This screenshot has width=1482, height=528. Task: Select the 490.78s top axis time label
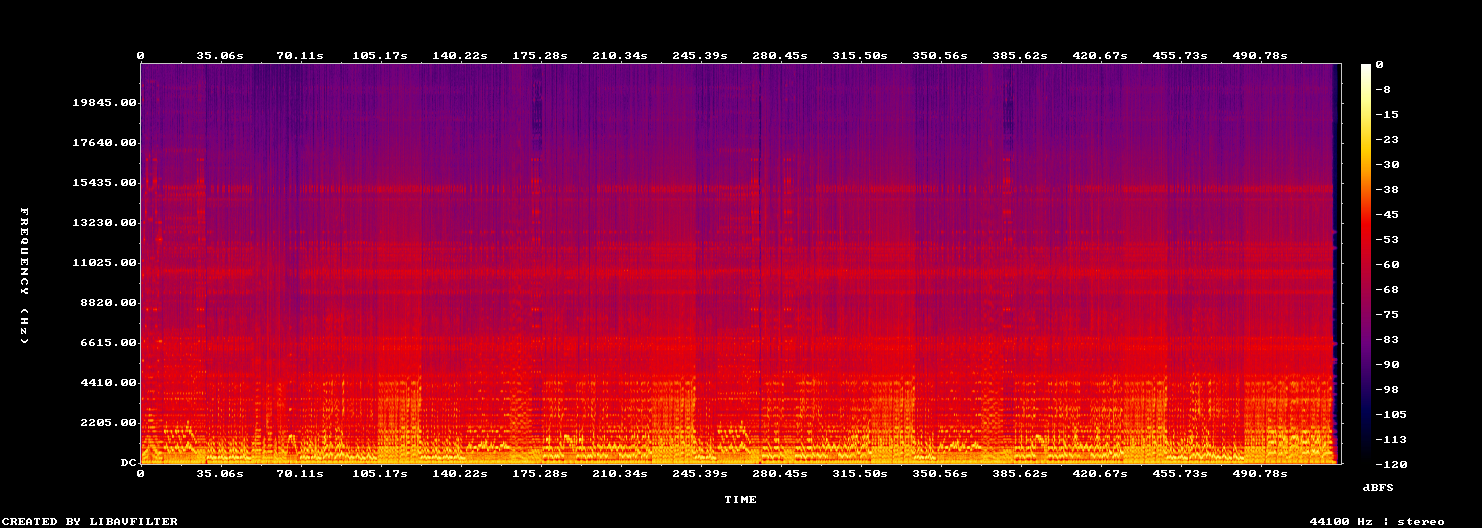[1260, 56]
